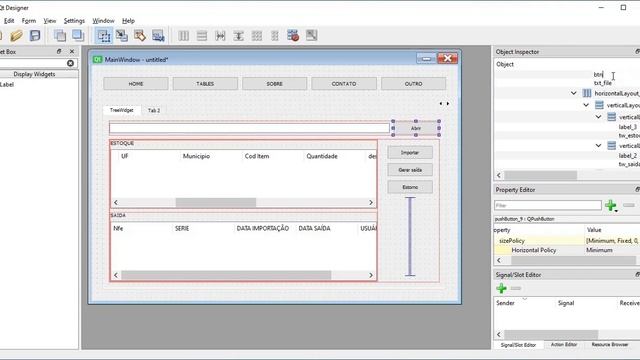Viewport: 640px width, 360px height.
Task: Select the Edit Widgets mode icon
Action: click(104, 36)
